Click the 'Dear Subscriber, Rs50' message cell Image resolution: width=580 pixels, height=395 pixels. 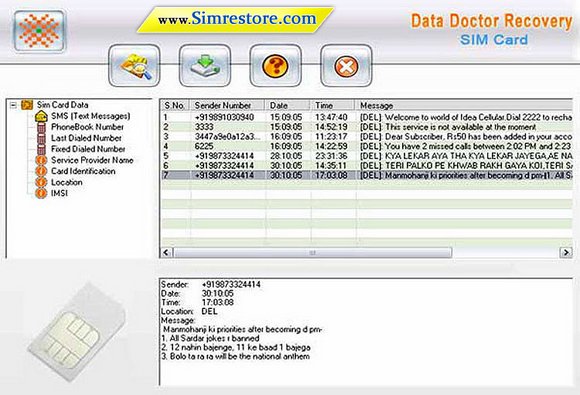click(466, 136)
